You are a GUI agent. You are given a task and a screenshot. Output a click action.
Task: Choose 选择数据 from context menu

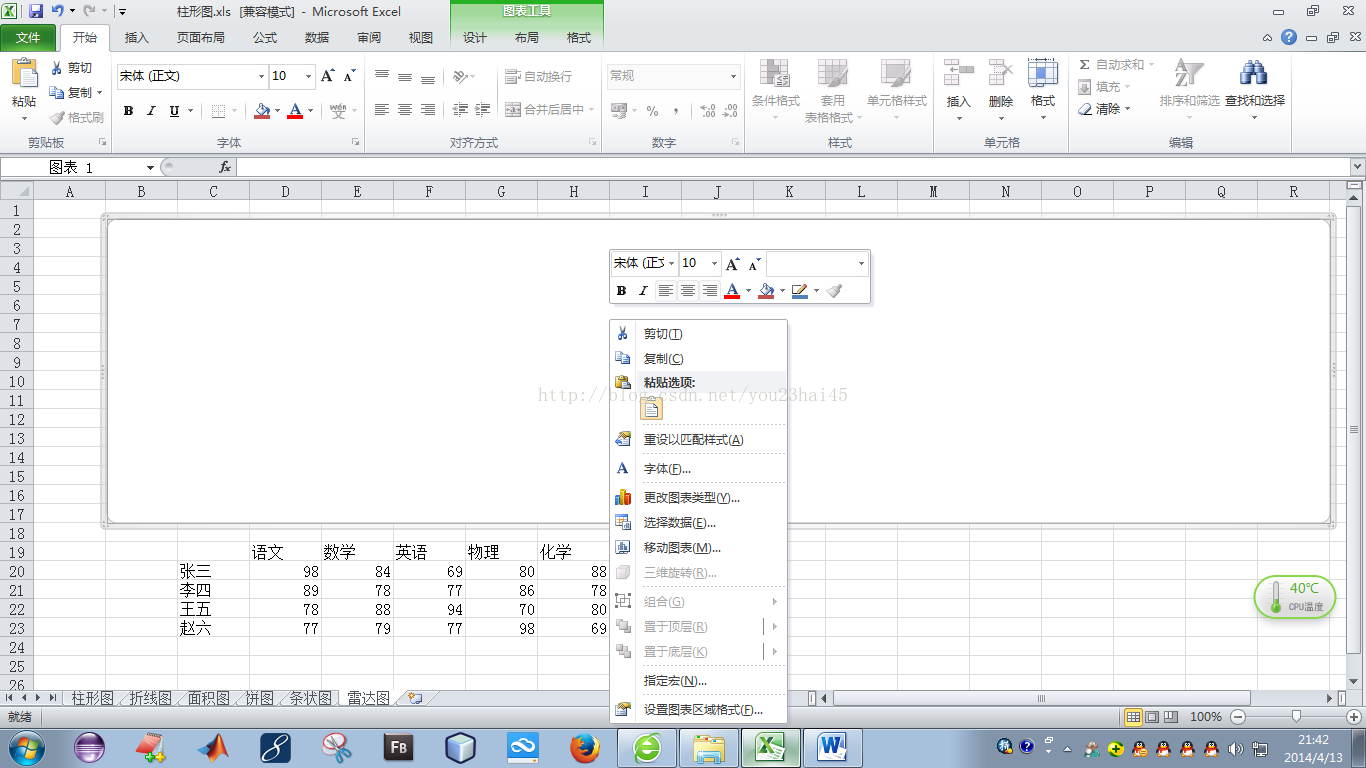tap(698, 523)
